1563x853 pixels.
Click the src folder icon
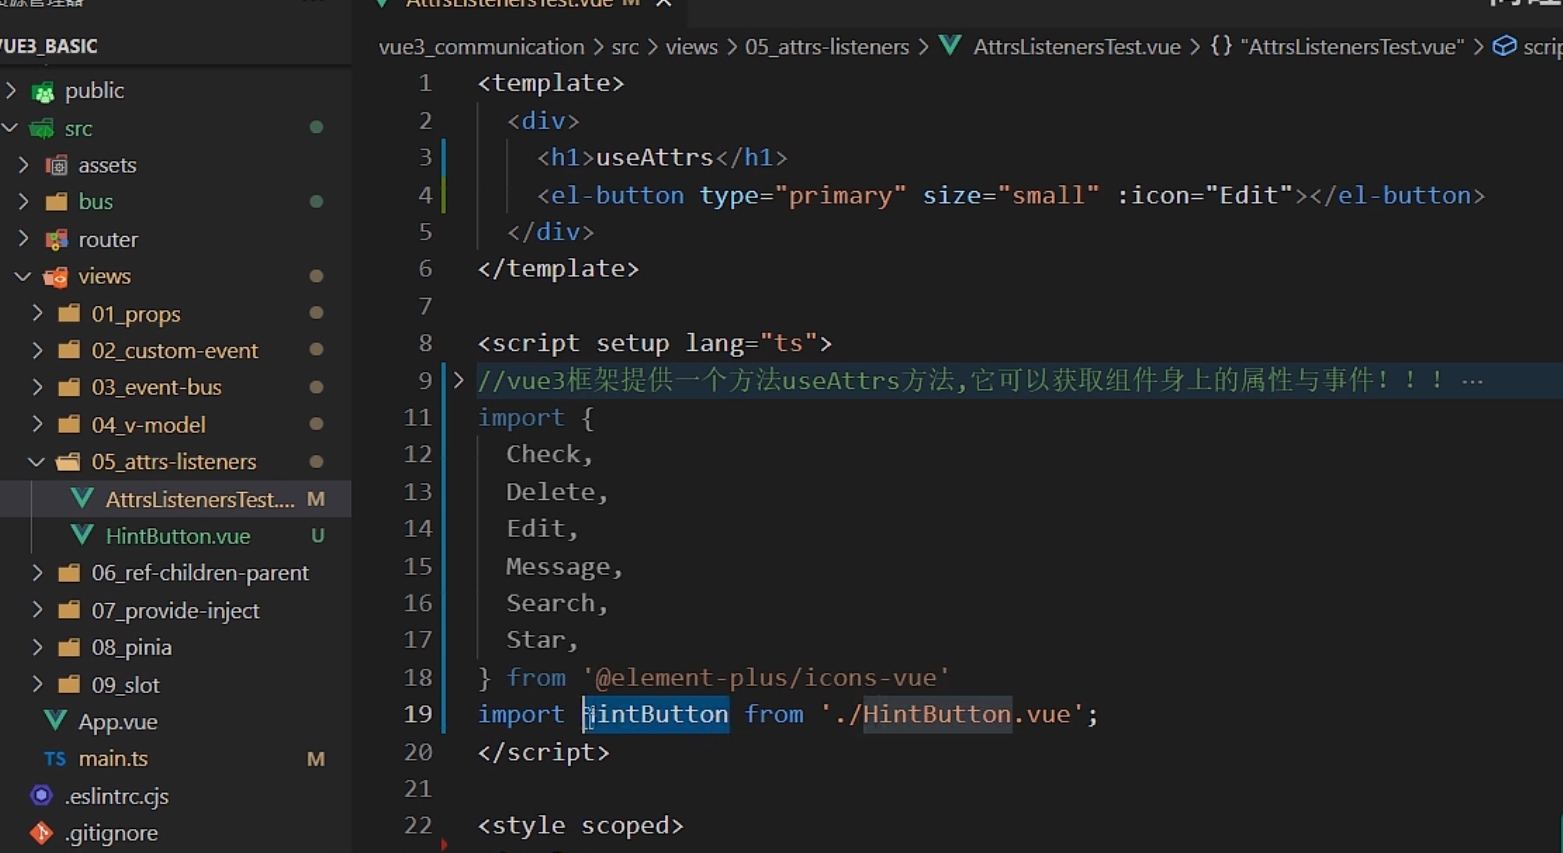point(43,128)
